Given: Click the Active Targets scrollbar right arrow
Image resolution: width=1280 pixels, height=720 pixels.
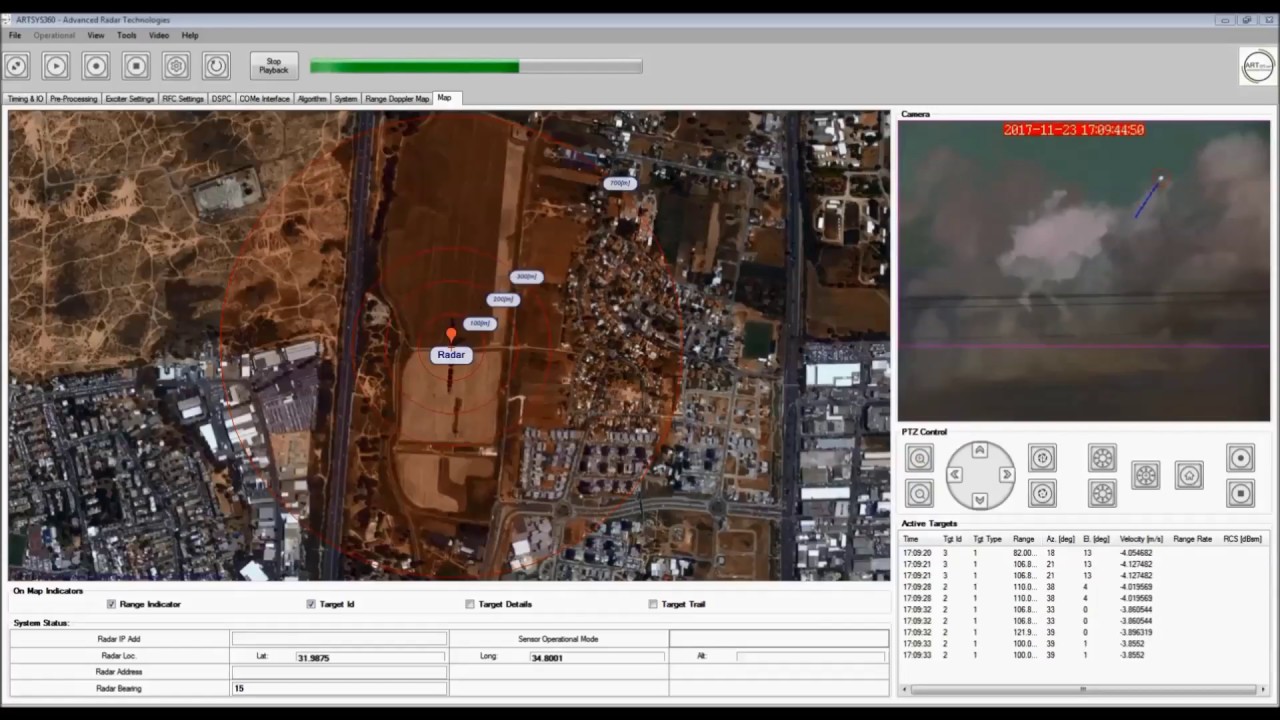Looking at the screenshot, I should point(1263,689).
